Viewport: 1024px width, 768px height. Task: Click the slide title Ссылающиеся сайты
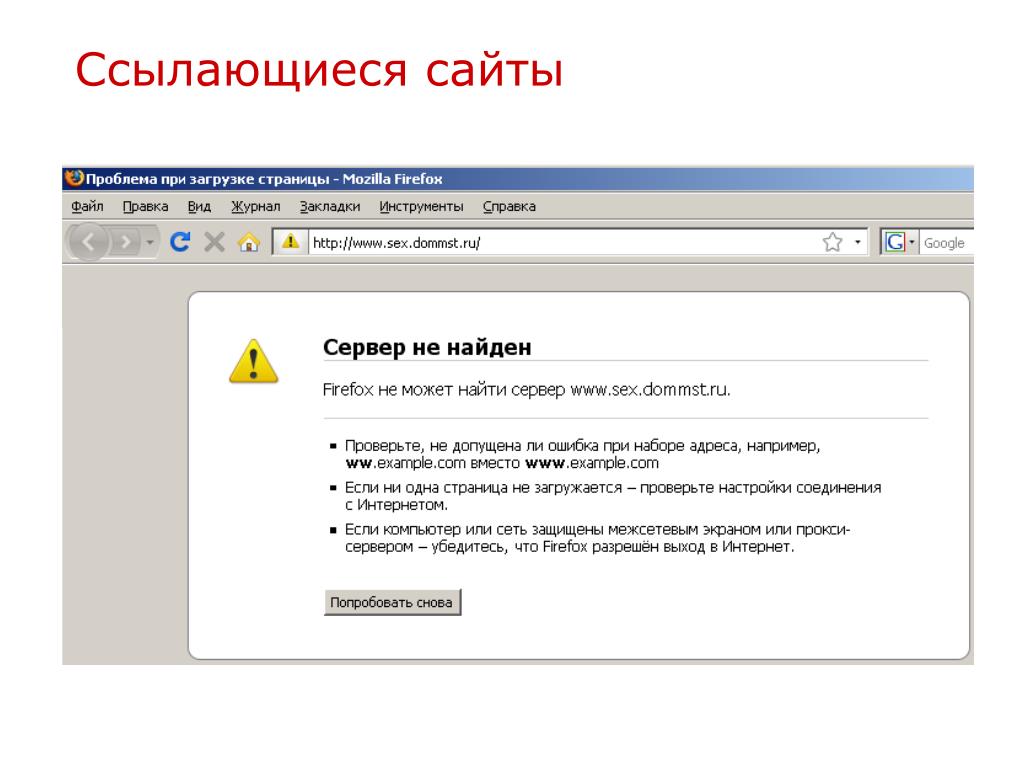[319, 69]
